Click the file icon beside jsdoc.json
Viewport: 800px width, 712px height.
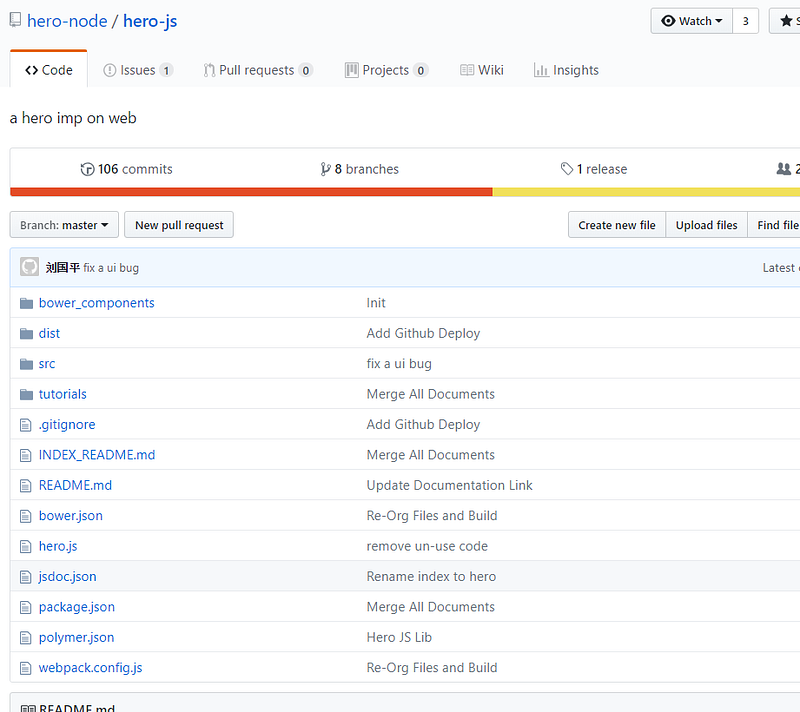coord(26,577)
